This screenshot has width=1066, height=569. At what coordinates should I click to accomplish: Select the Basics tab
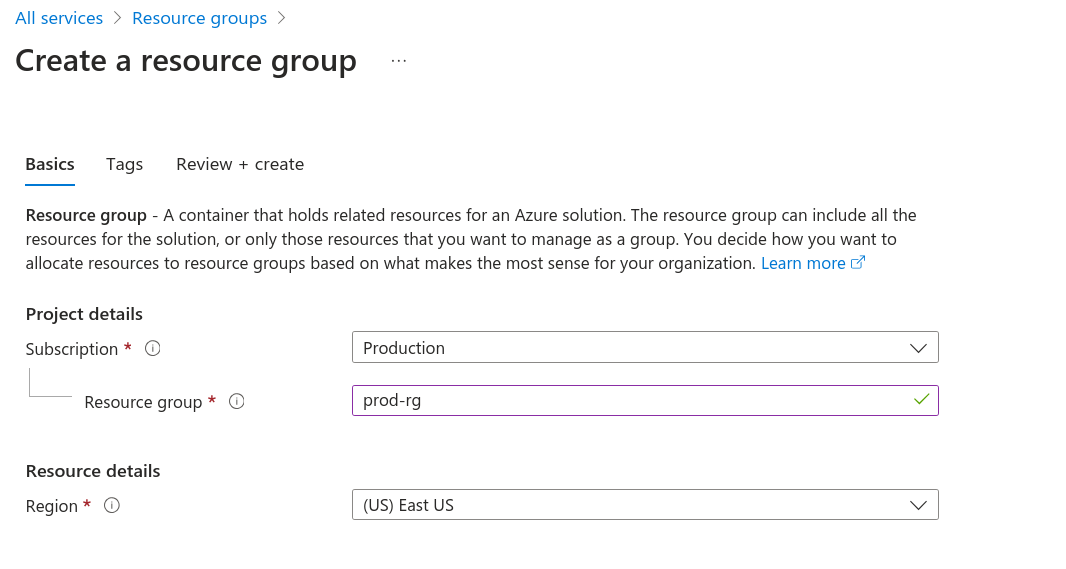tap(50, 164)
